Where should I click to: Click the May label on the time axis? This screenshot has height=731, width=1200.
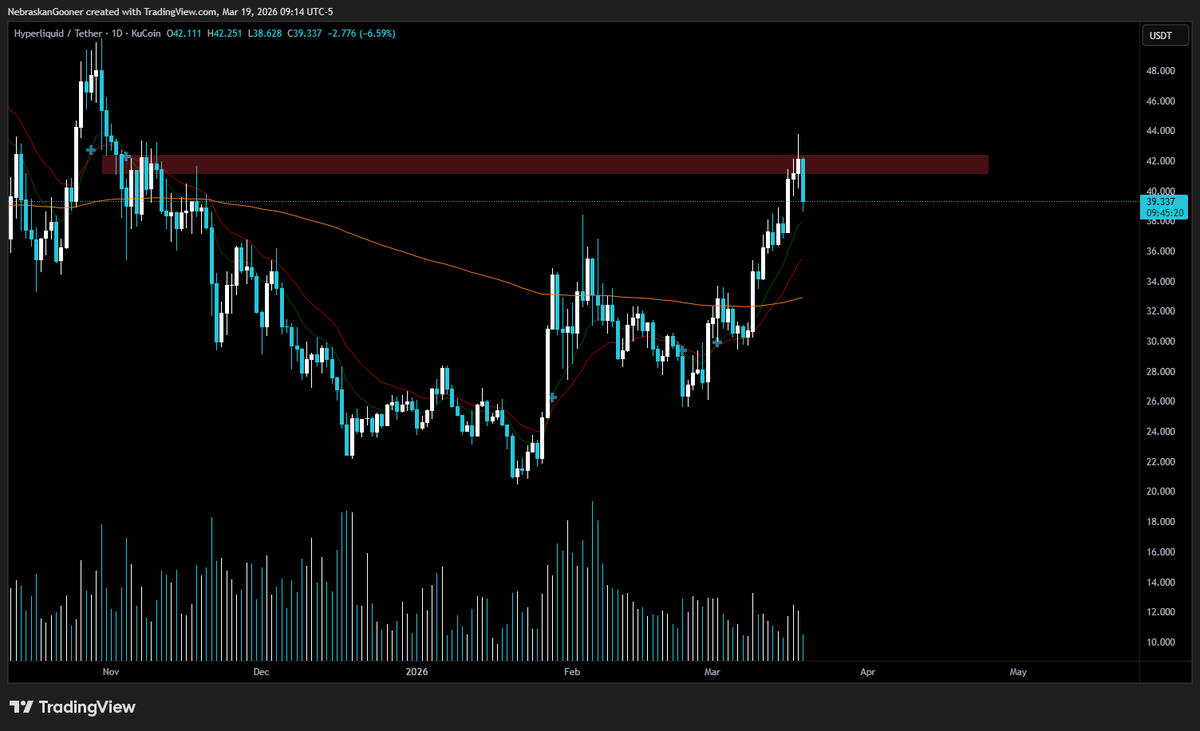[1018, 673]
